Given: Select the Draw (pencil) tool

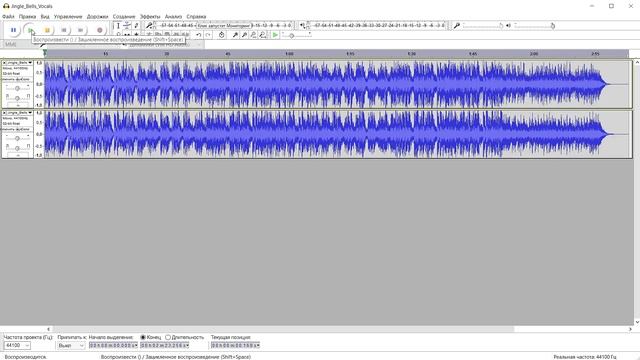Looking at the screenshot, I should pos(136,26).
